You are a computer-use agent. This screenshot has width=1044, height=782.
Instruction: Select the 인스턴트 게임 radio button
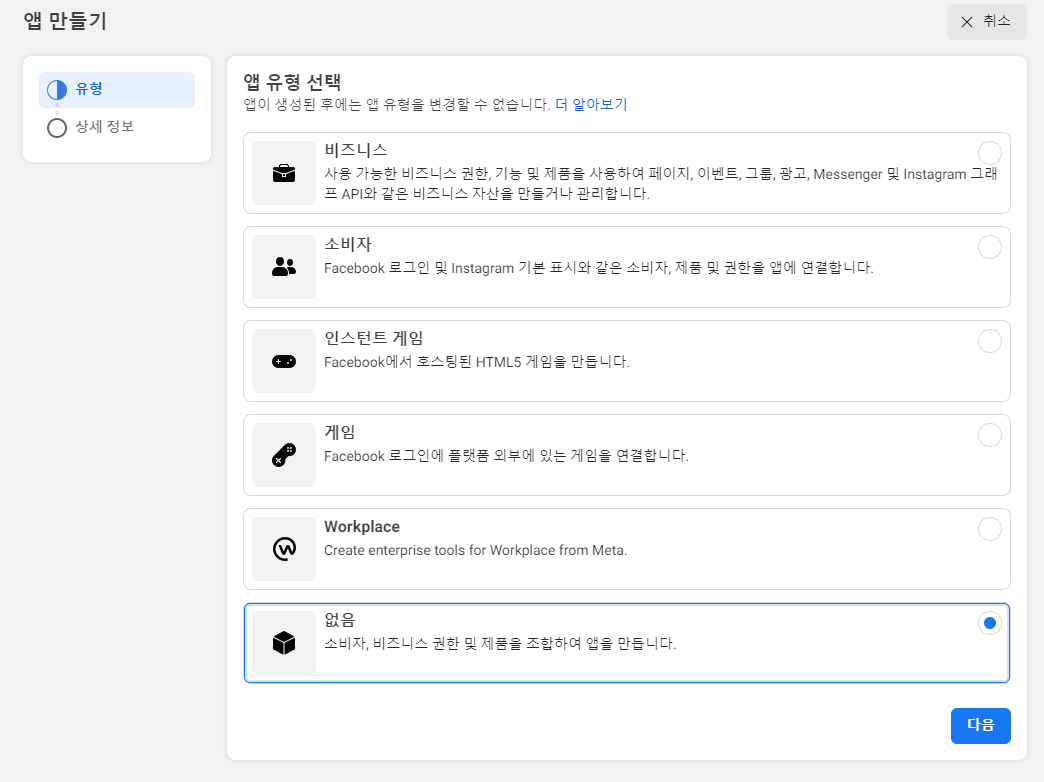989,341
